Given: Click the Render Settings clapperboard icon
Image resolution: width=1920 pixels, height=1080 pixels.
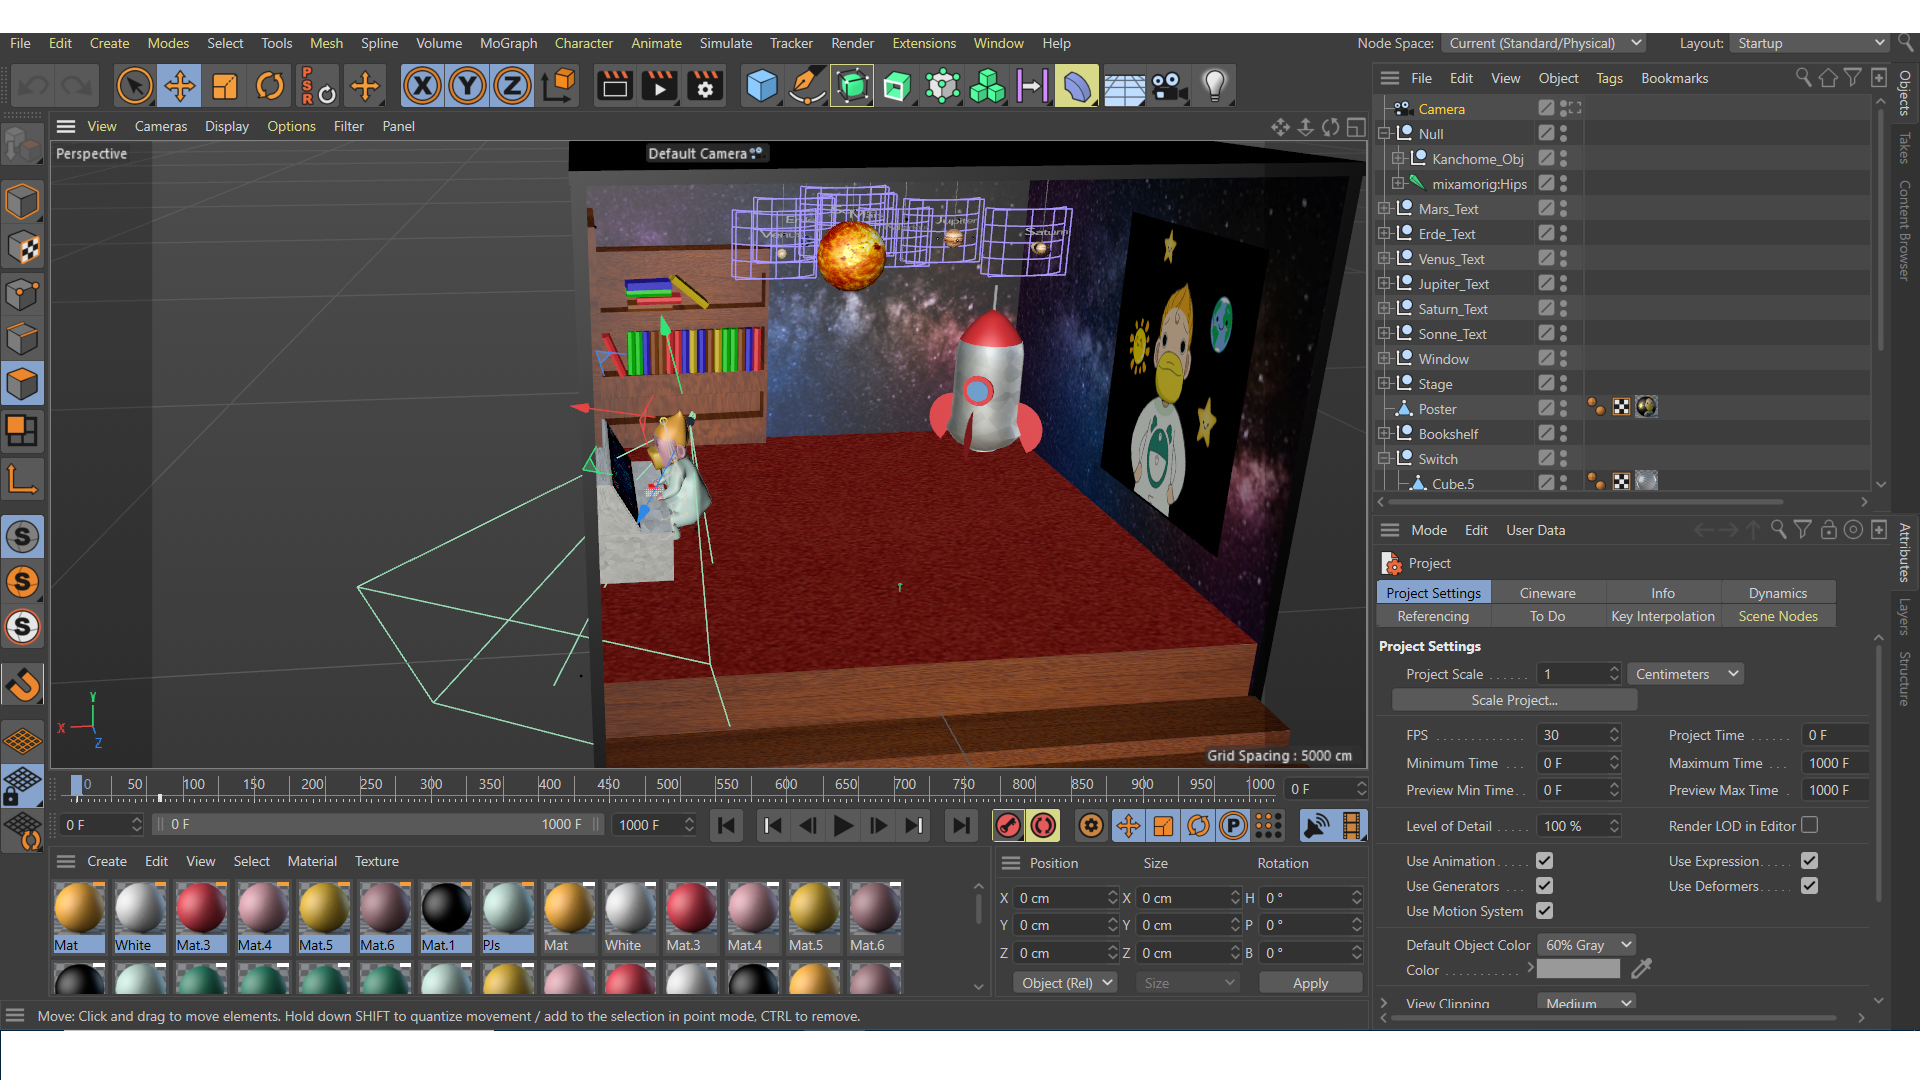Looking at the screenshot, I should [704, 86].
